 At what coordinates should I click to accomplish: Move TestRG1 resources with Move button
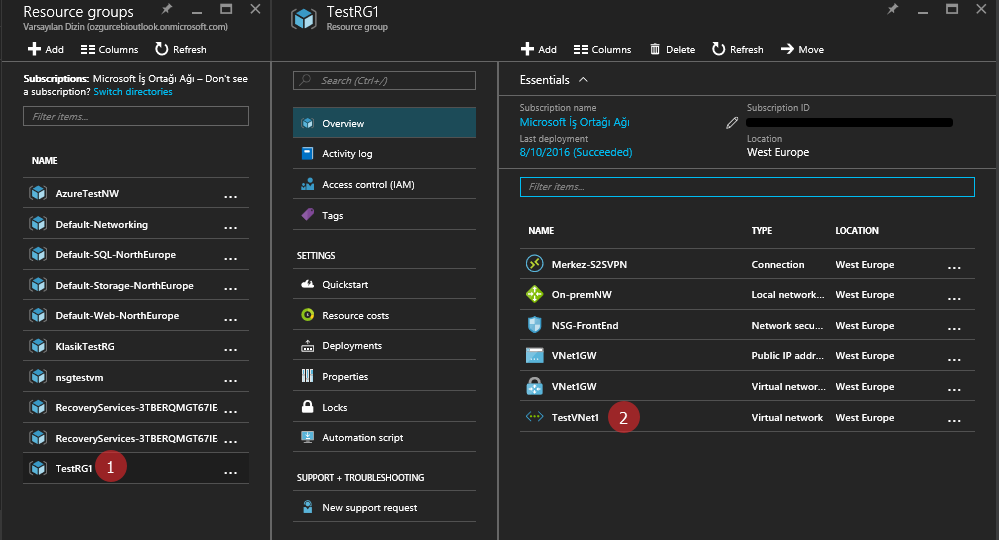coord(802,49)
